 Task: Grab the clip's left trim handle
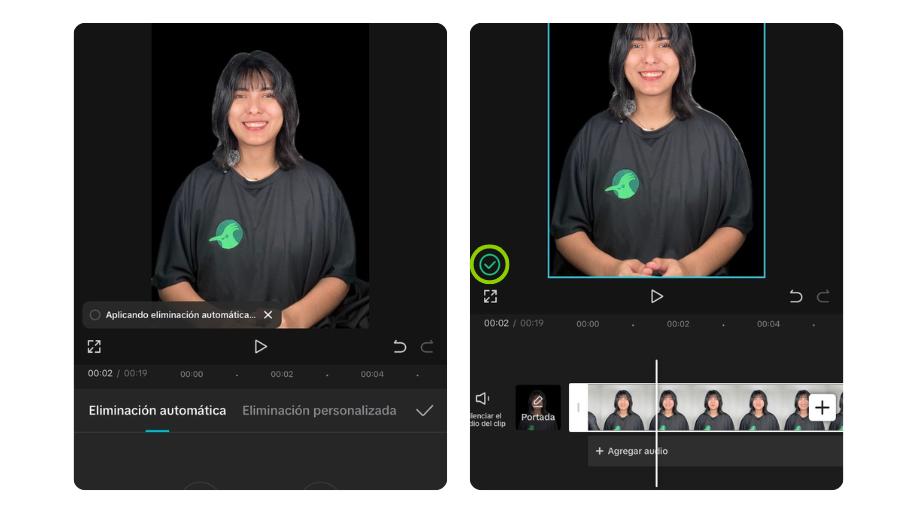[578, 407]
